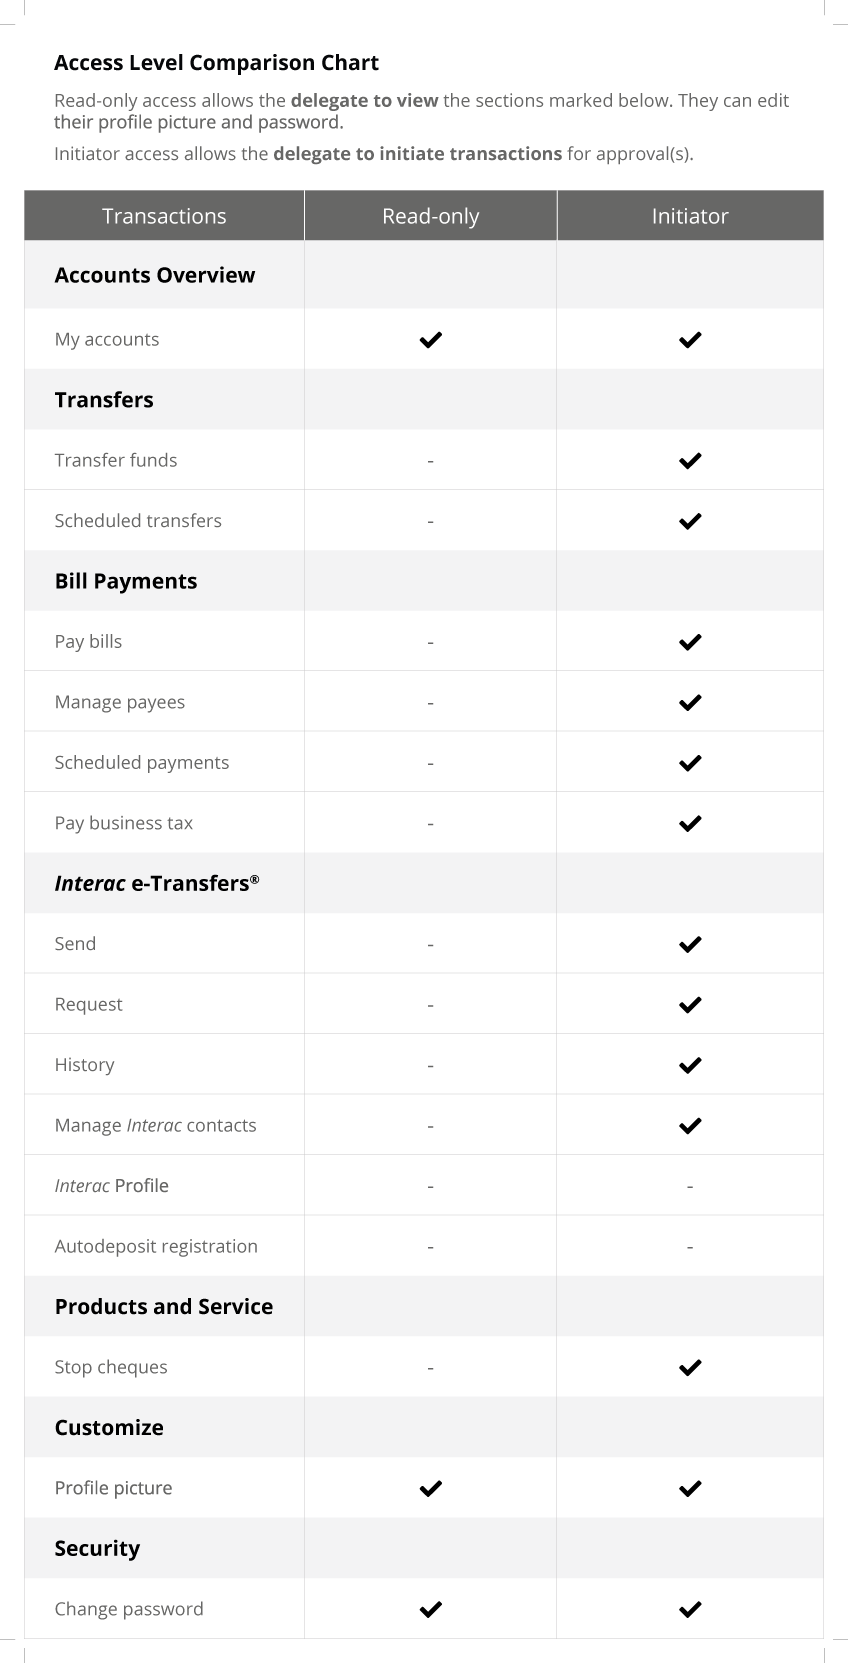Image resolution: width=848 pixels, height=1663 pixels.
Task: Click the Products and Service section heading
Action: 164,1306
